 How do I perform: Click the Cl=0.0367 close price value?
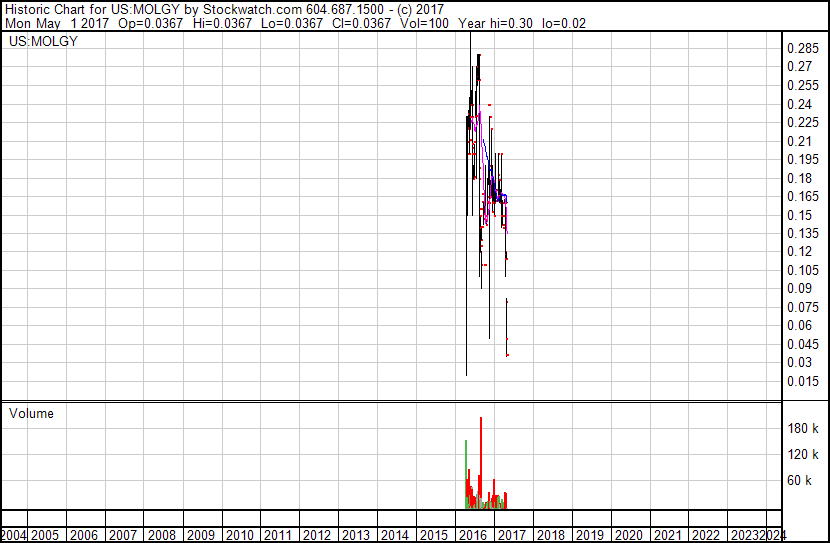[x=362, y=23]
